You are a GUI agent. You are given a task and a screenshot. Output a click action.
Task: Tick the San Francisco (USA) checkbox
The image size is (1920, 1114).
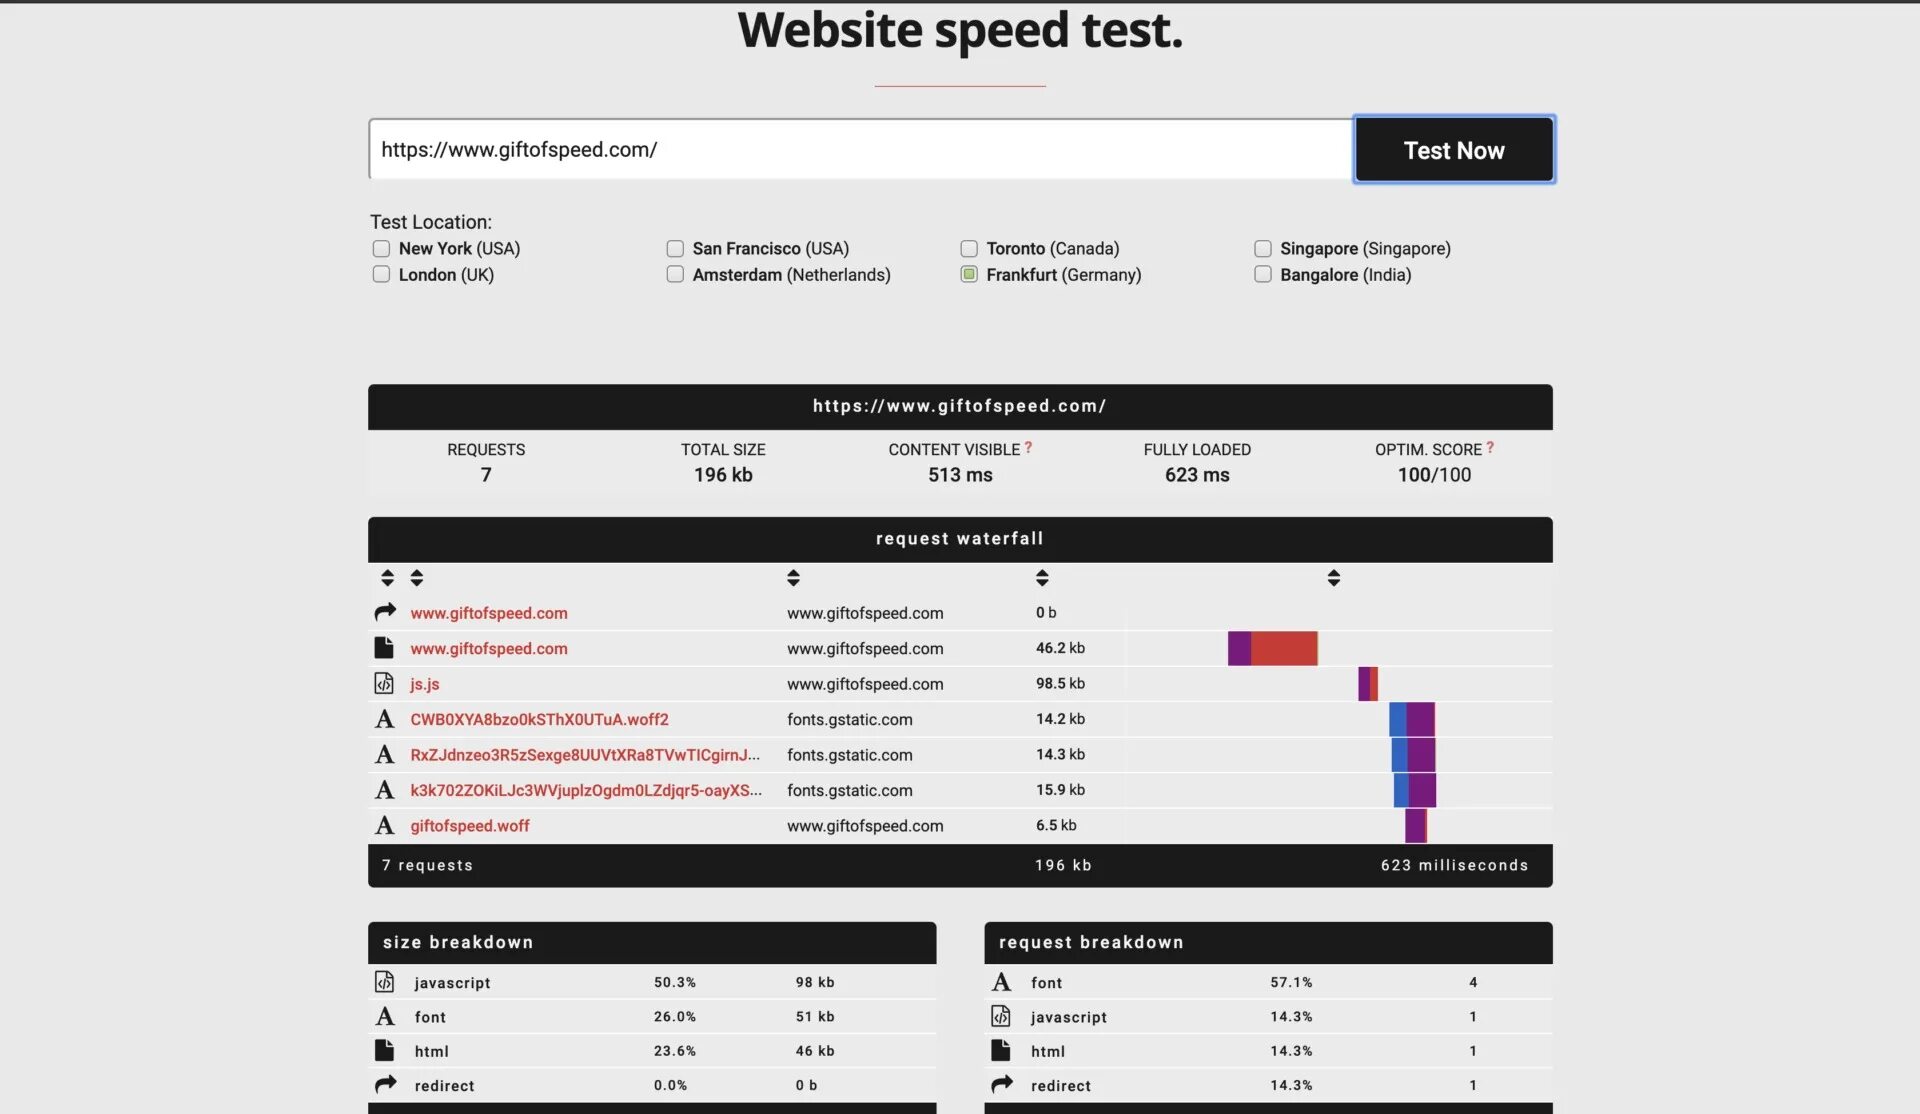click(x=675, y=249)
